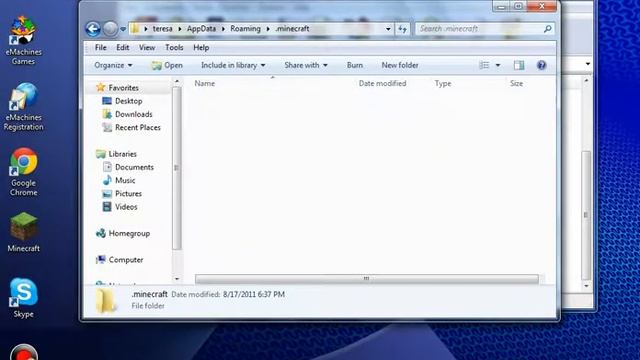
Task: Click navigation pane scroll down arrow
Action: pyautogui.click(x=177, y=279)
